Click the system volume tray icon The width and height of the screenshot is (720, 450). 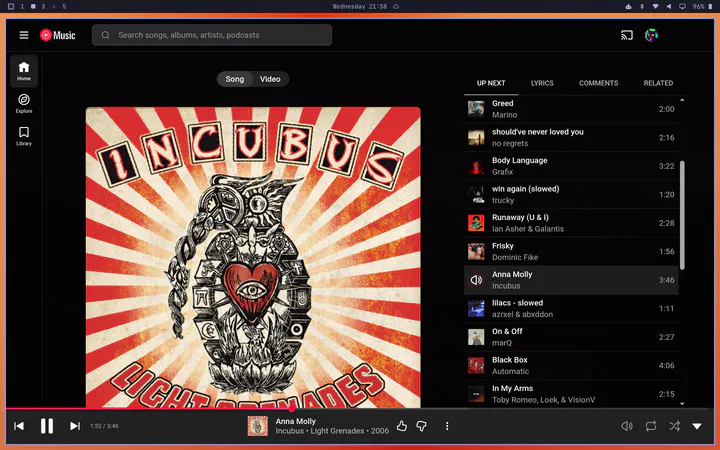tap(669, 6)
